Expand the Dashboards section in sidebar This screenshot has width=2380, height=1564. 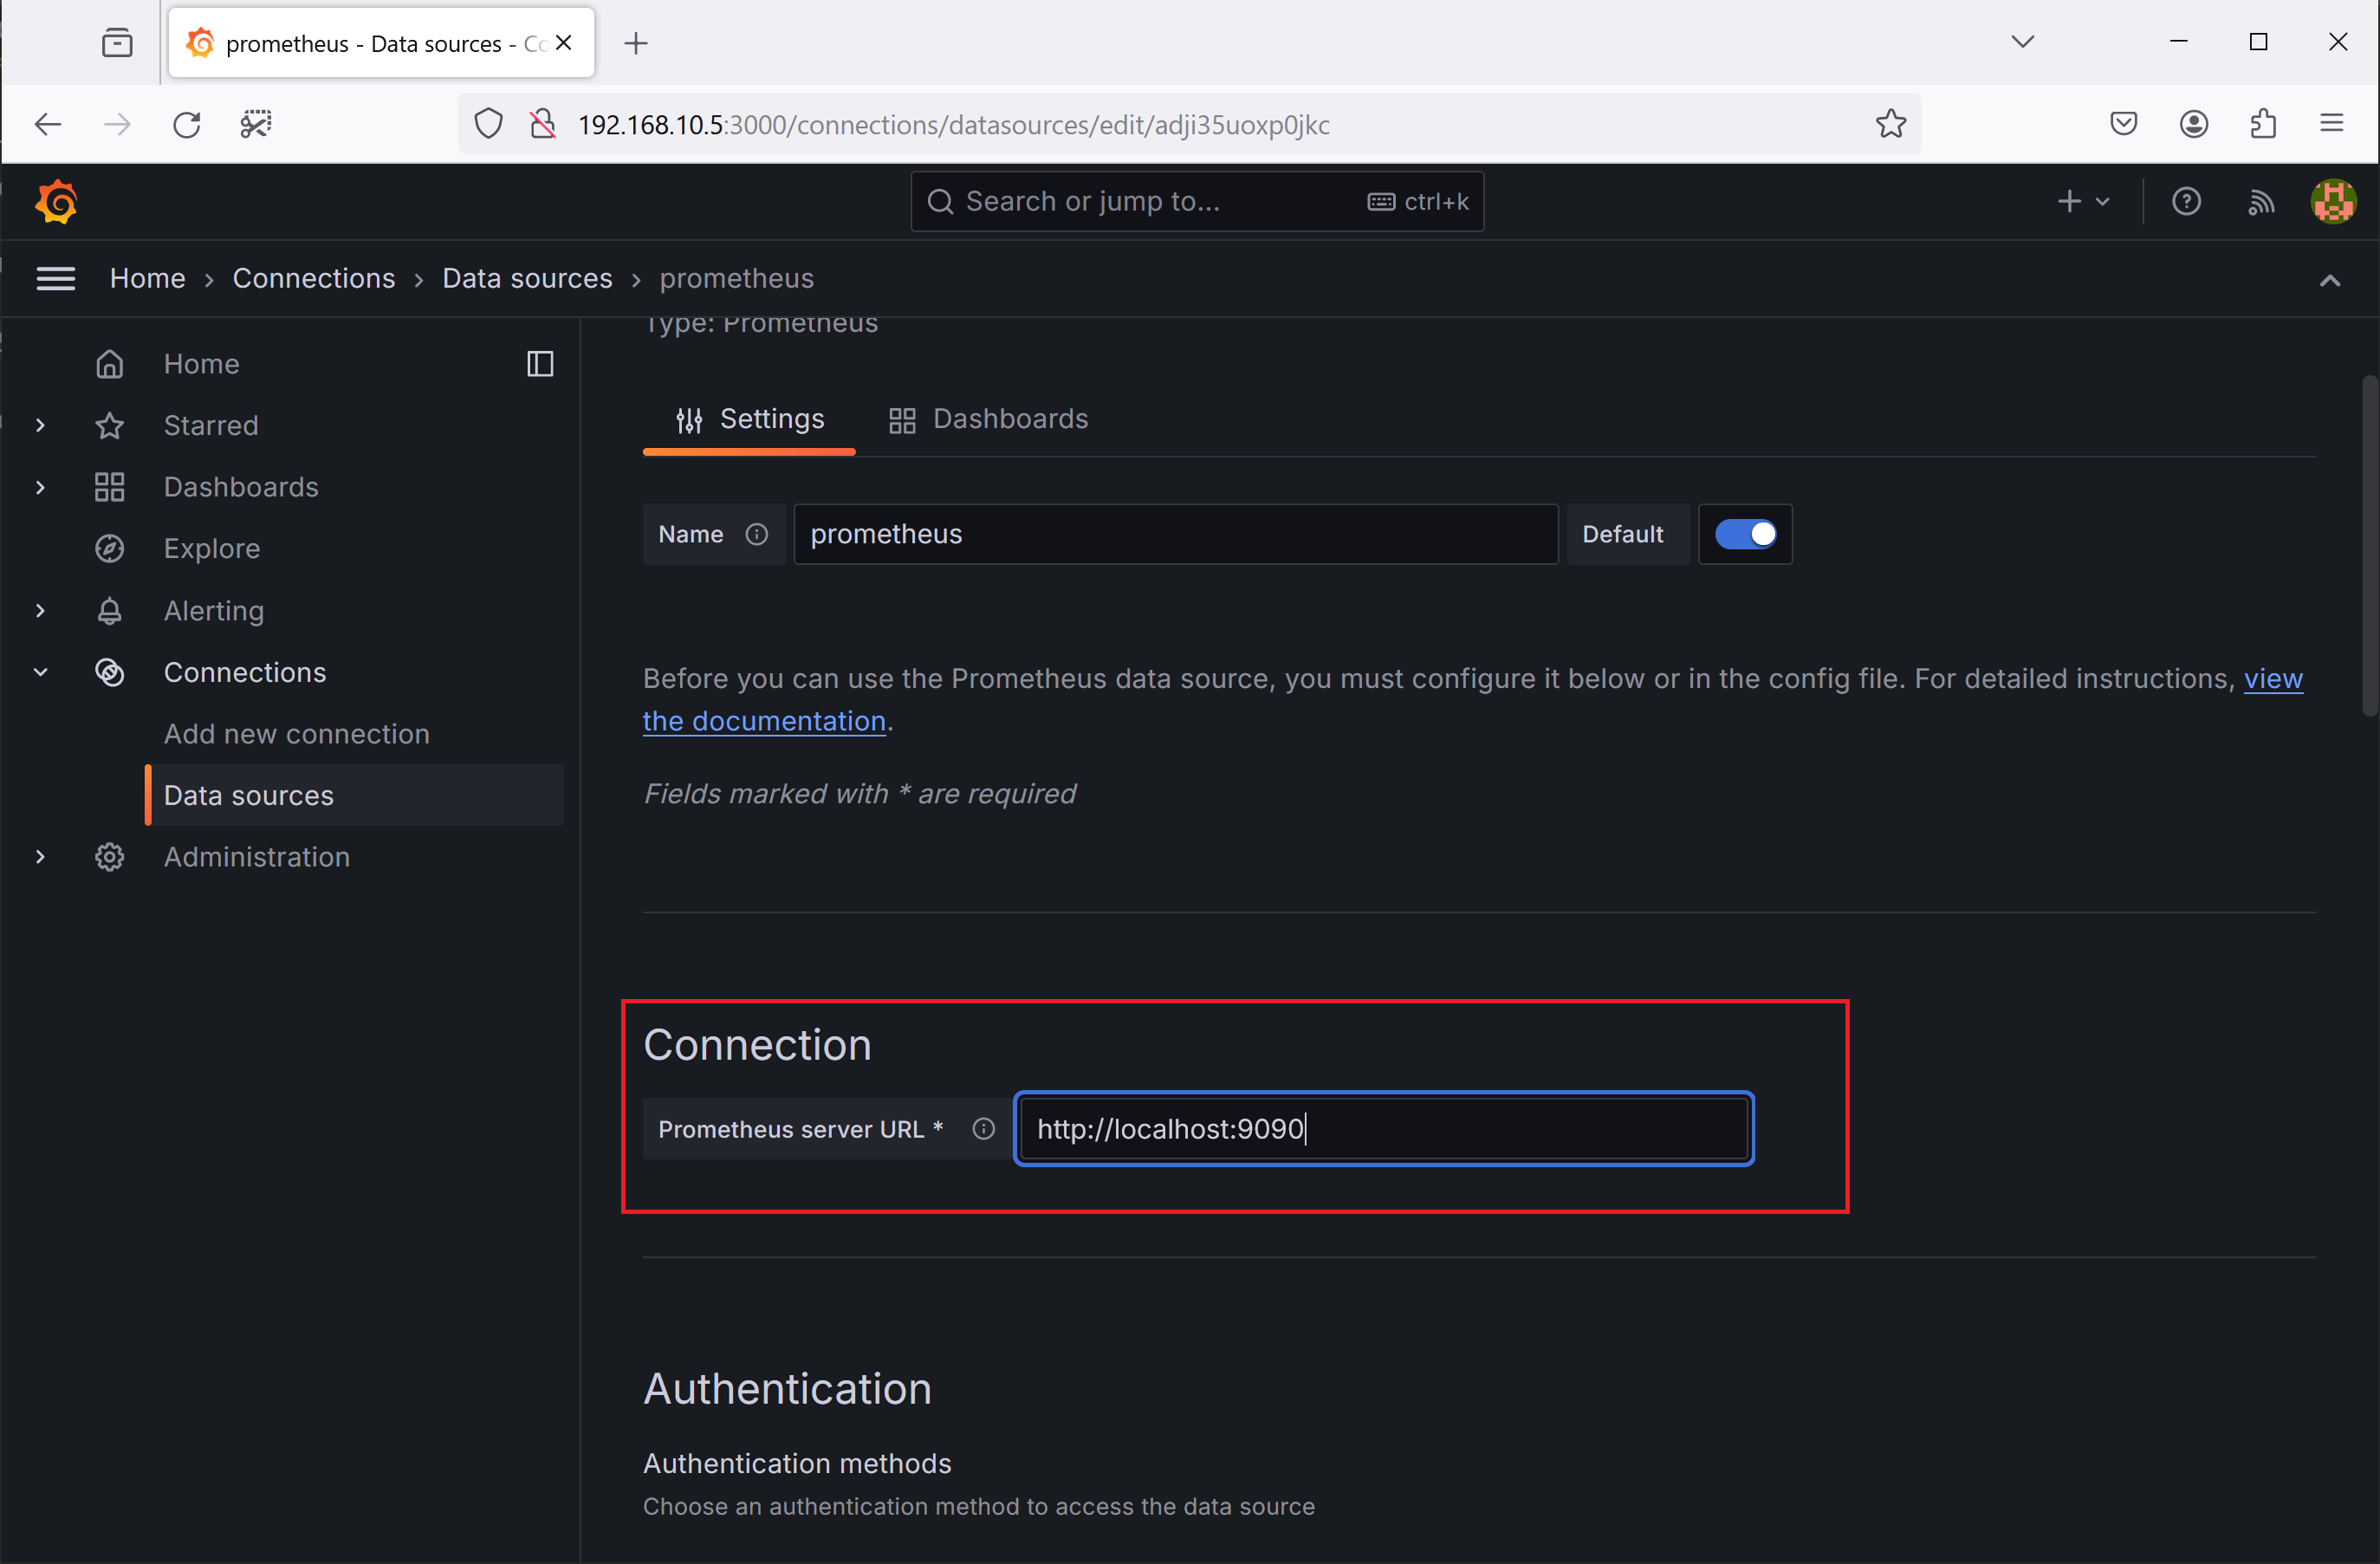(x=38, y=487)
